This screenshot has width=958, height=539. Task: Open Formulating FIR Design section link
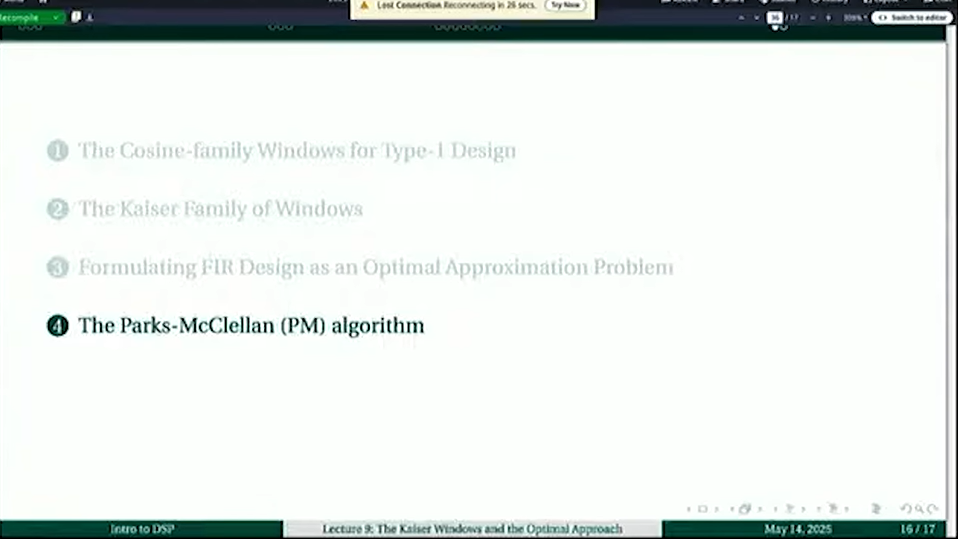click(375, 267)
